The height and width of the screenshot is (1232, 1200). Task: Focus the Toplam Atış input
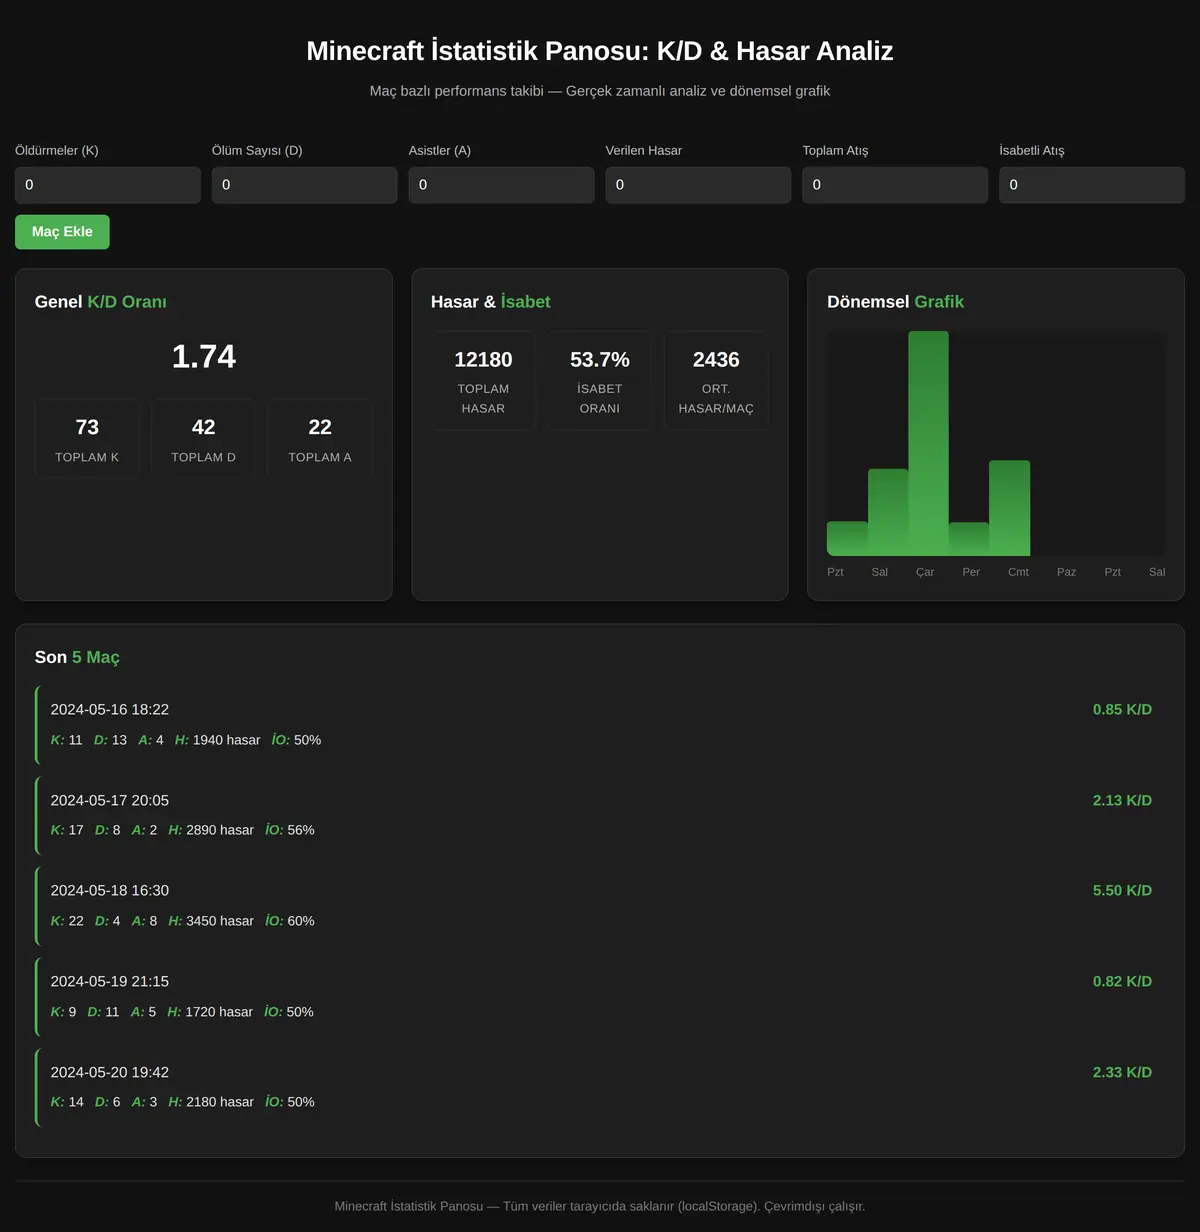tap(895, 185)
